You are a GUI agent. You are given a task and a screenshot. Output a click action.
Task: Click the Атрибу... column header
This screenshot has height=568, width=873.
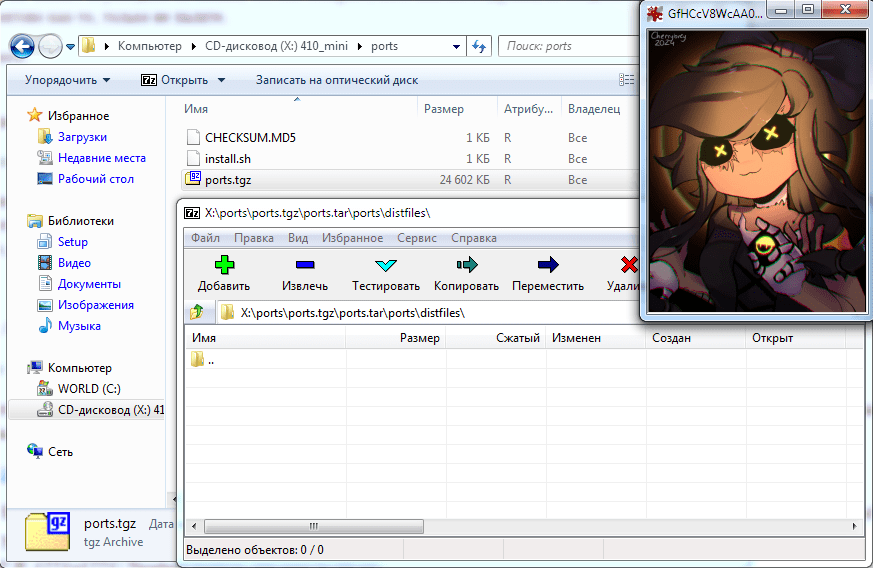point(528,109)
